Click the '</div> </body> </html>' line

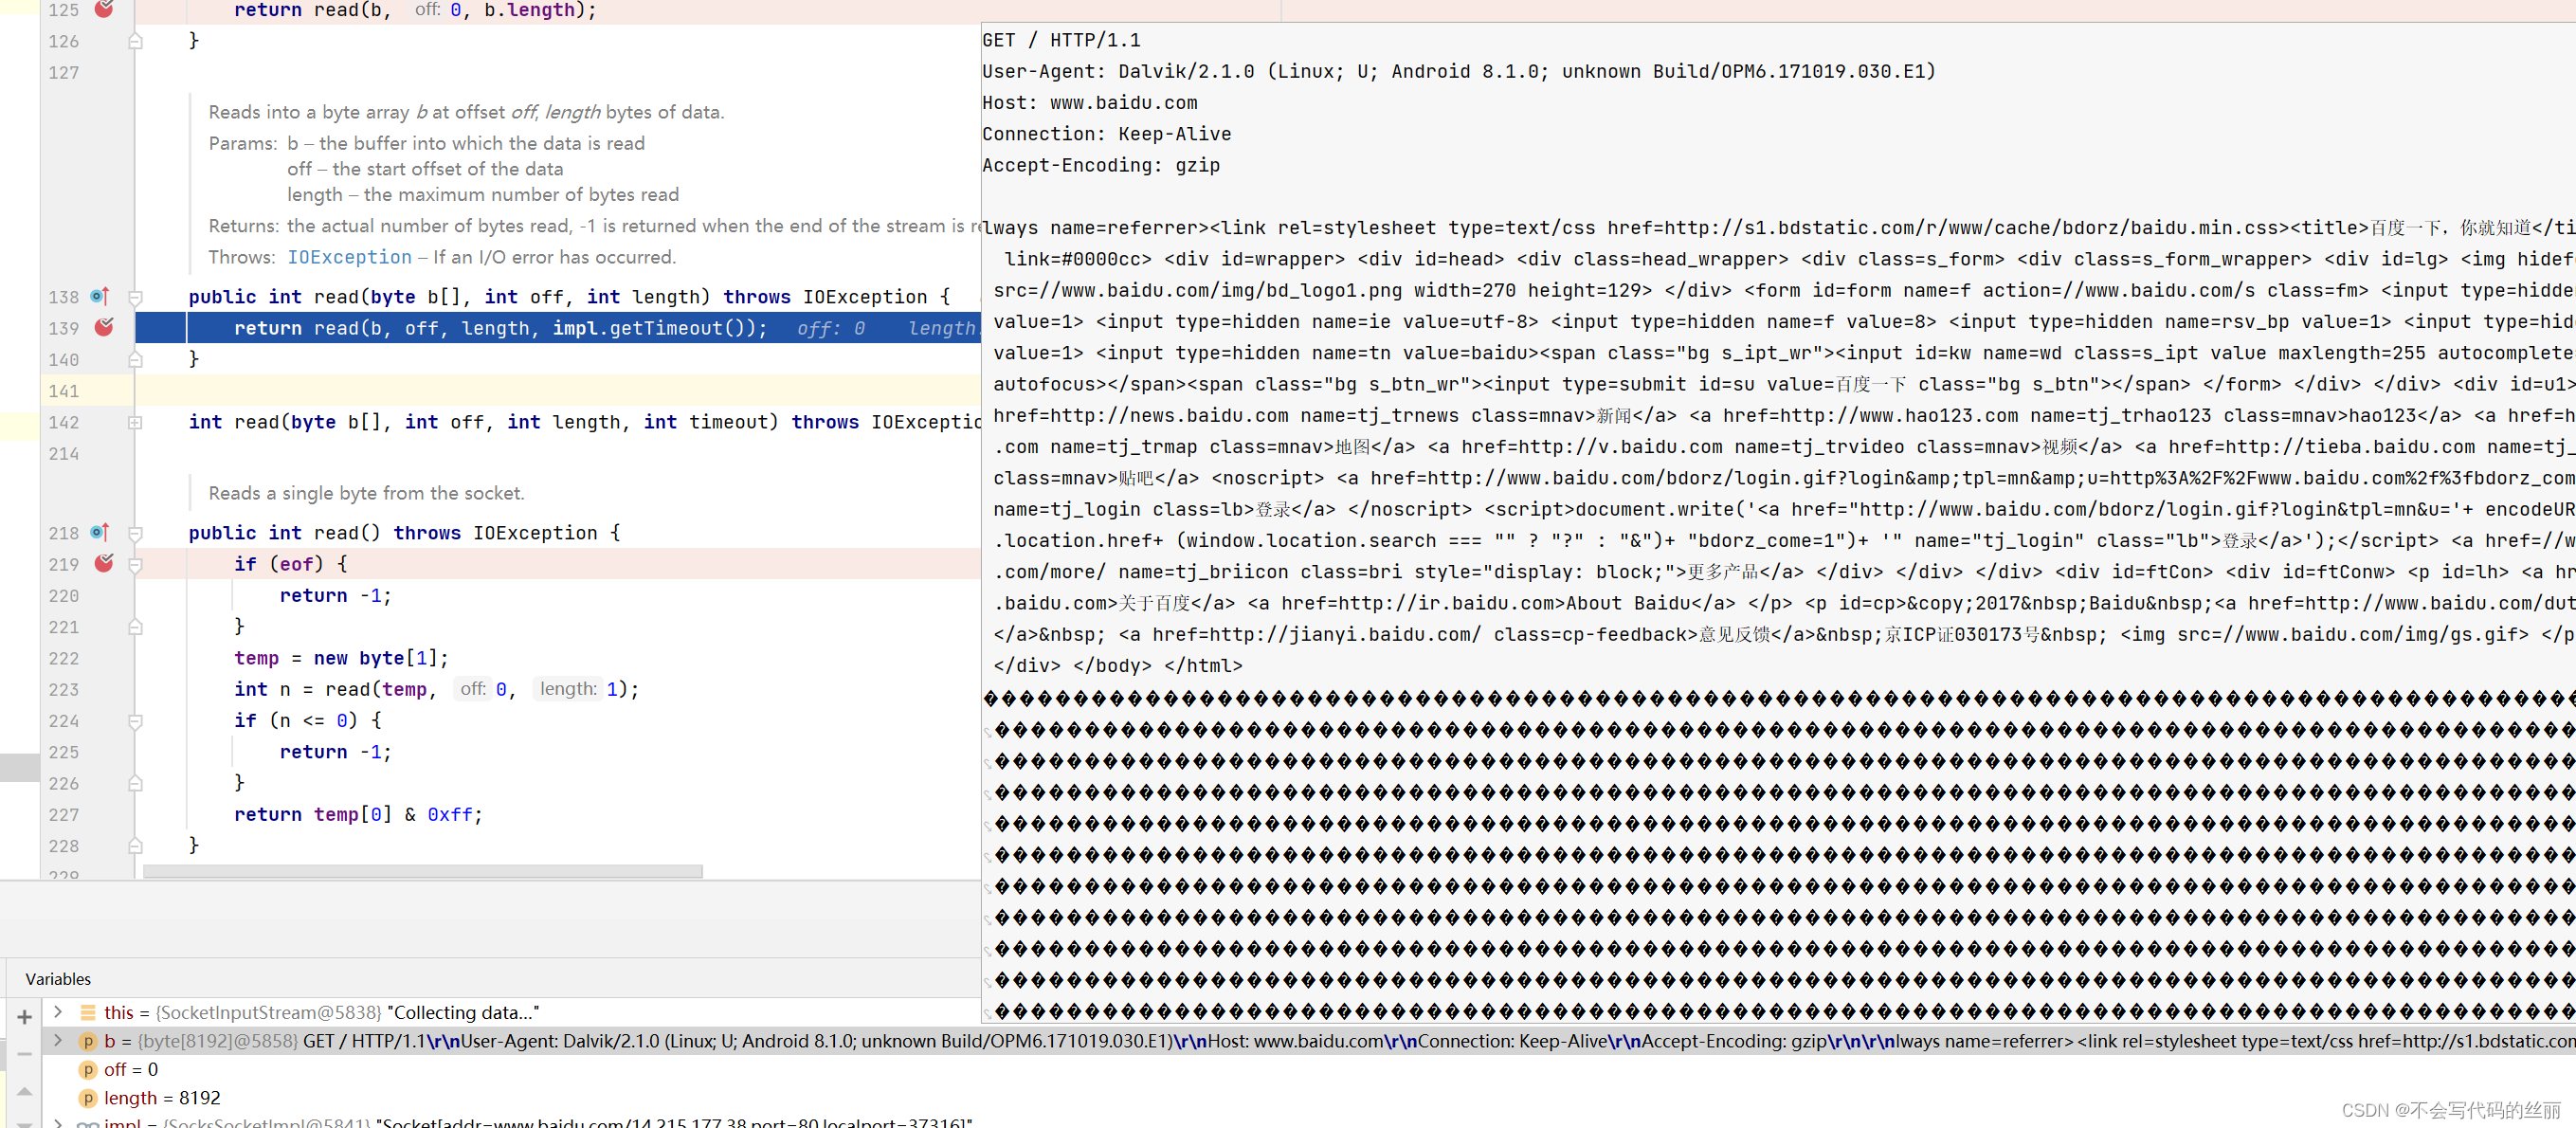pyautogui.click(x=1117, y=666)
